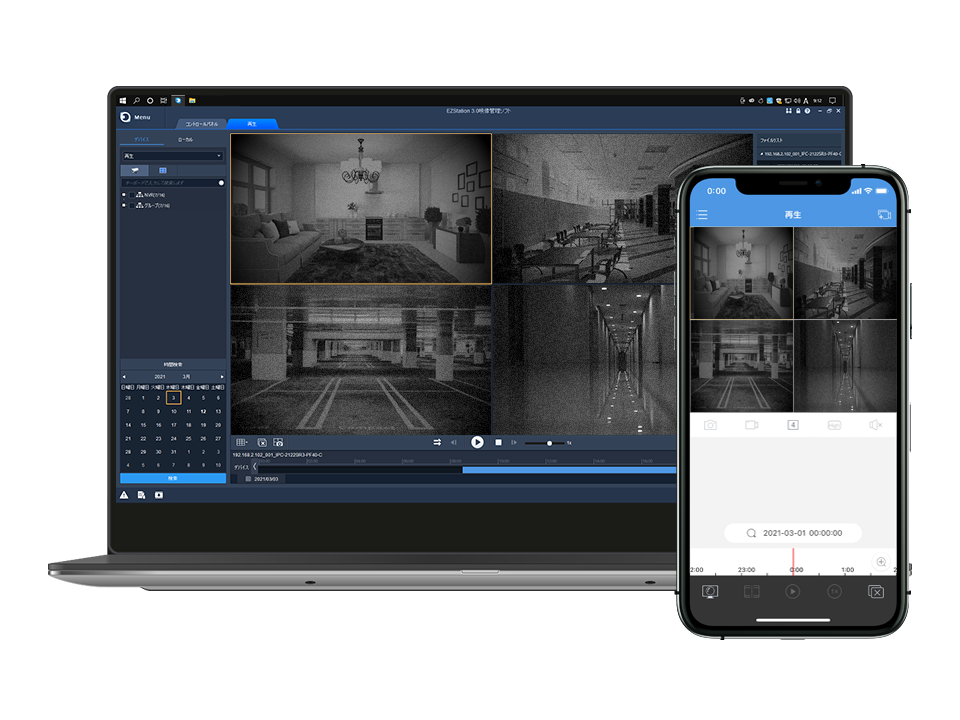Click the frame backward button
The width and height of the screenshot is (960, 720).
click(454, 442)
